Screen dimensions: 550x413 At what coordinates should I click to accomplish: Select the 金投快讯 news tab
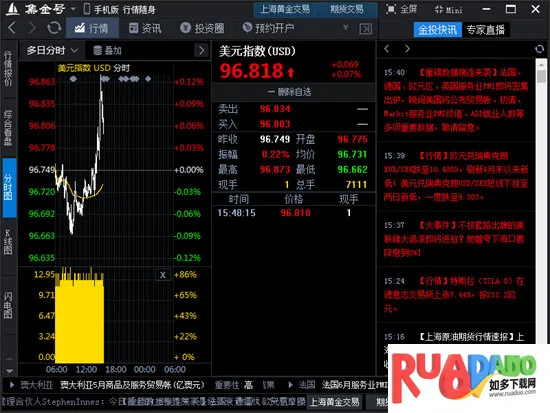point(437,30)
